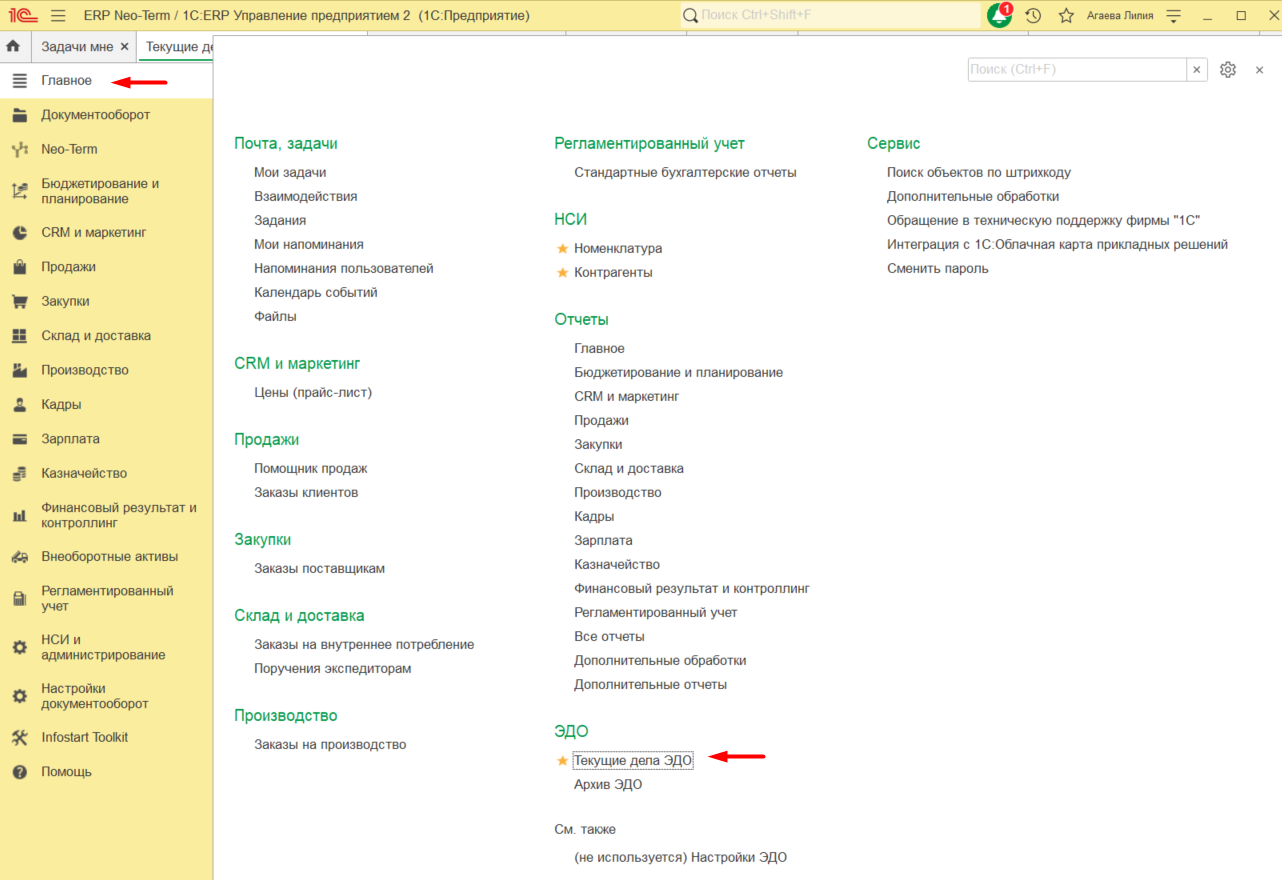Close the tab "Задачи мне"
Screen dimensions: 1282x880
[124, 46]
